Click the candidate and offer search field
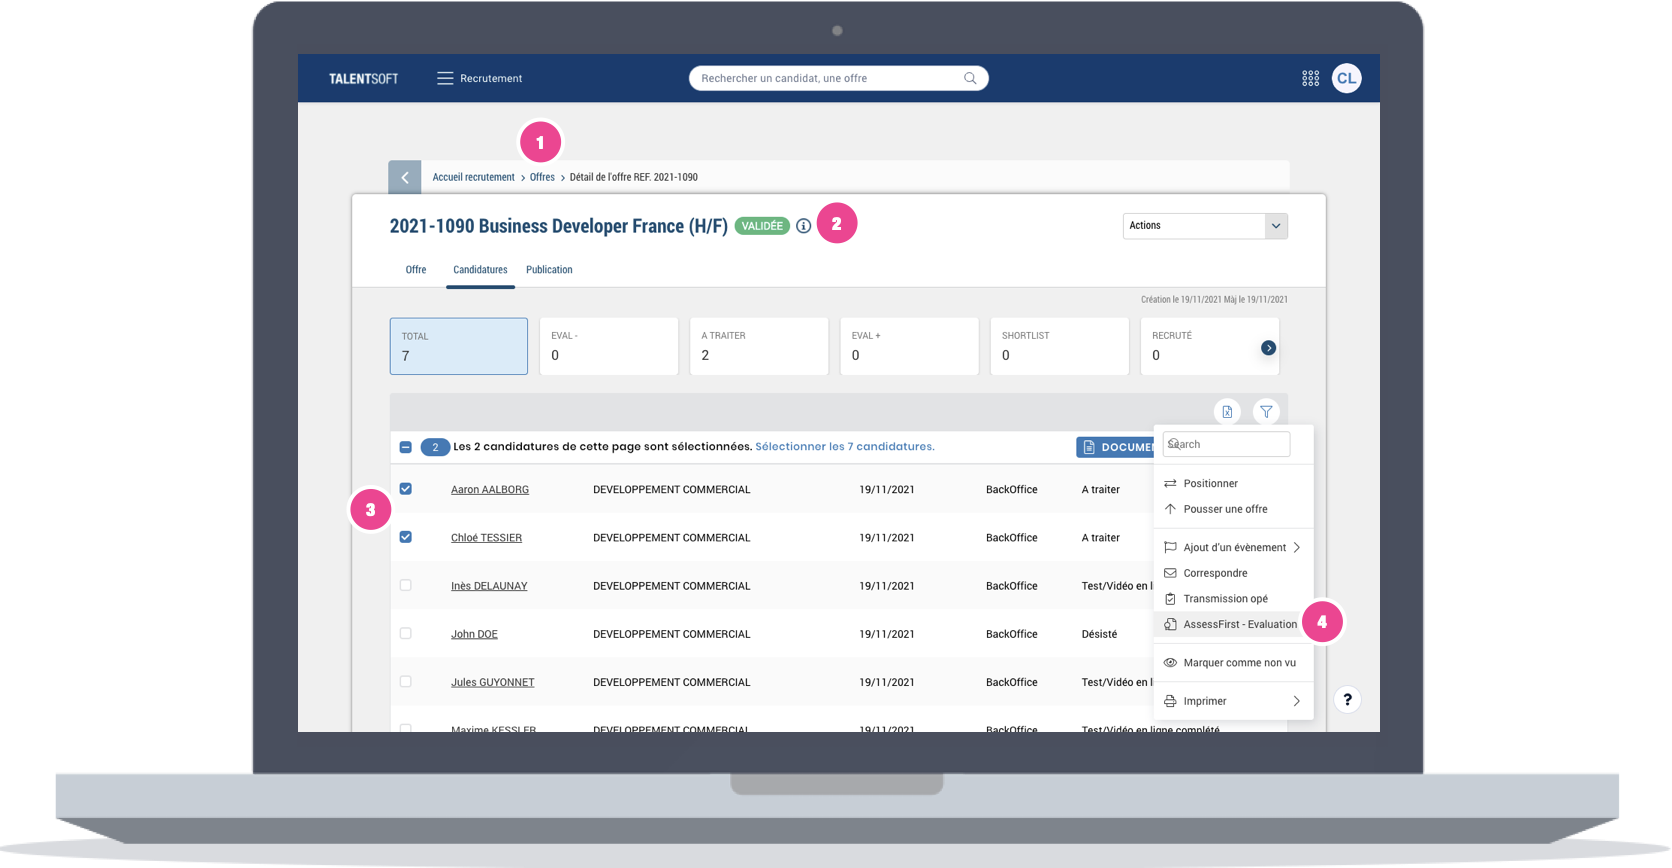1672x868 pixels. (830, 78)
